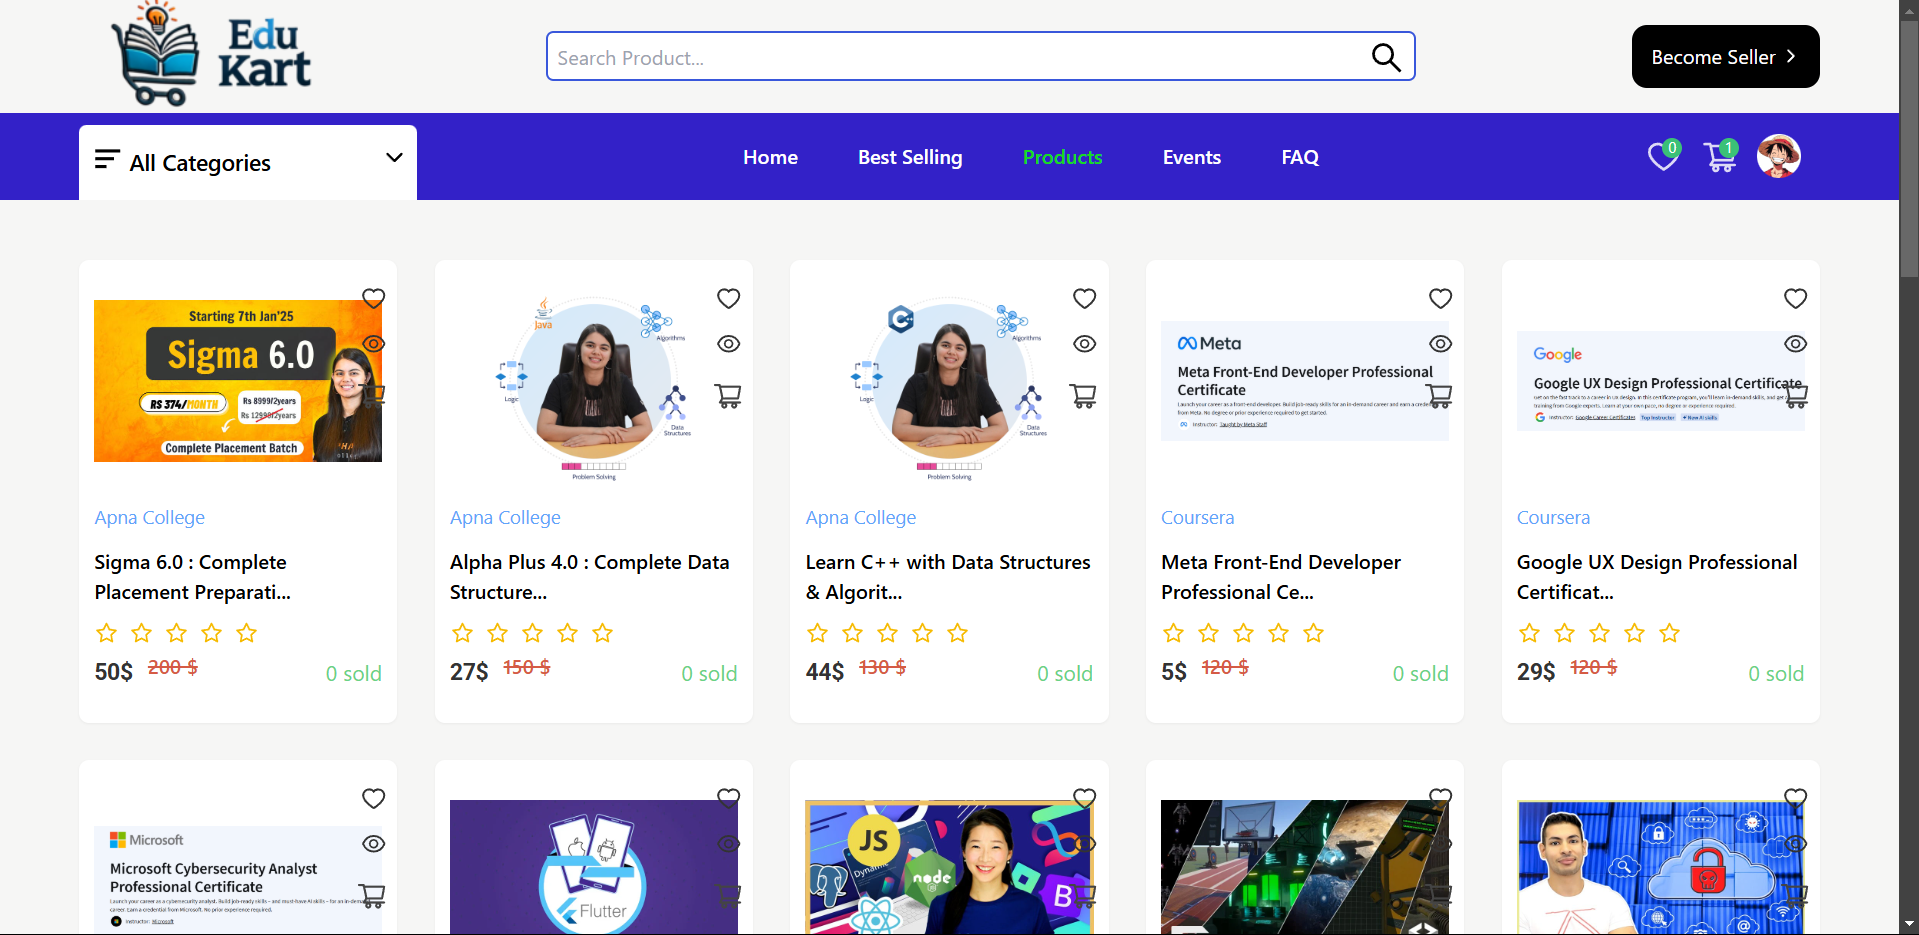
Task: Click the EduKart logo
Action: pyautogui.click(x=211, y=55)
